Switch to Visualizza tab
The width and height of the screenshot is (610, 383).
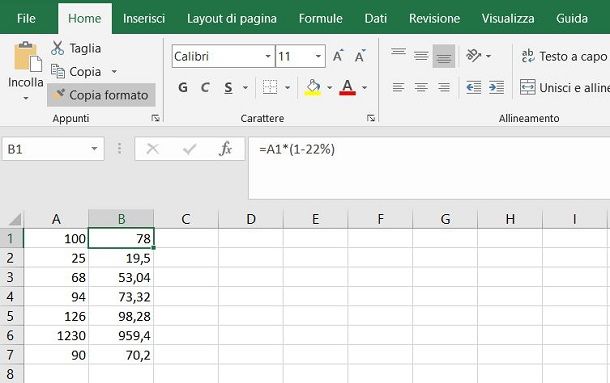click(508, 18)
